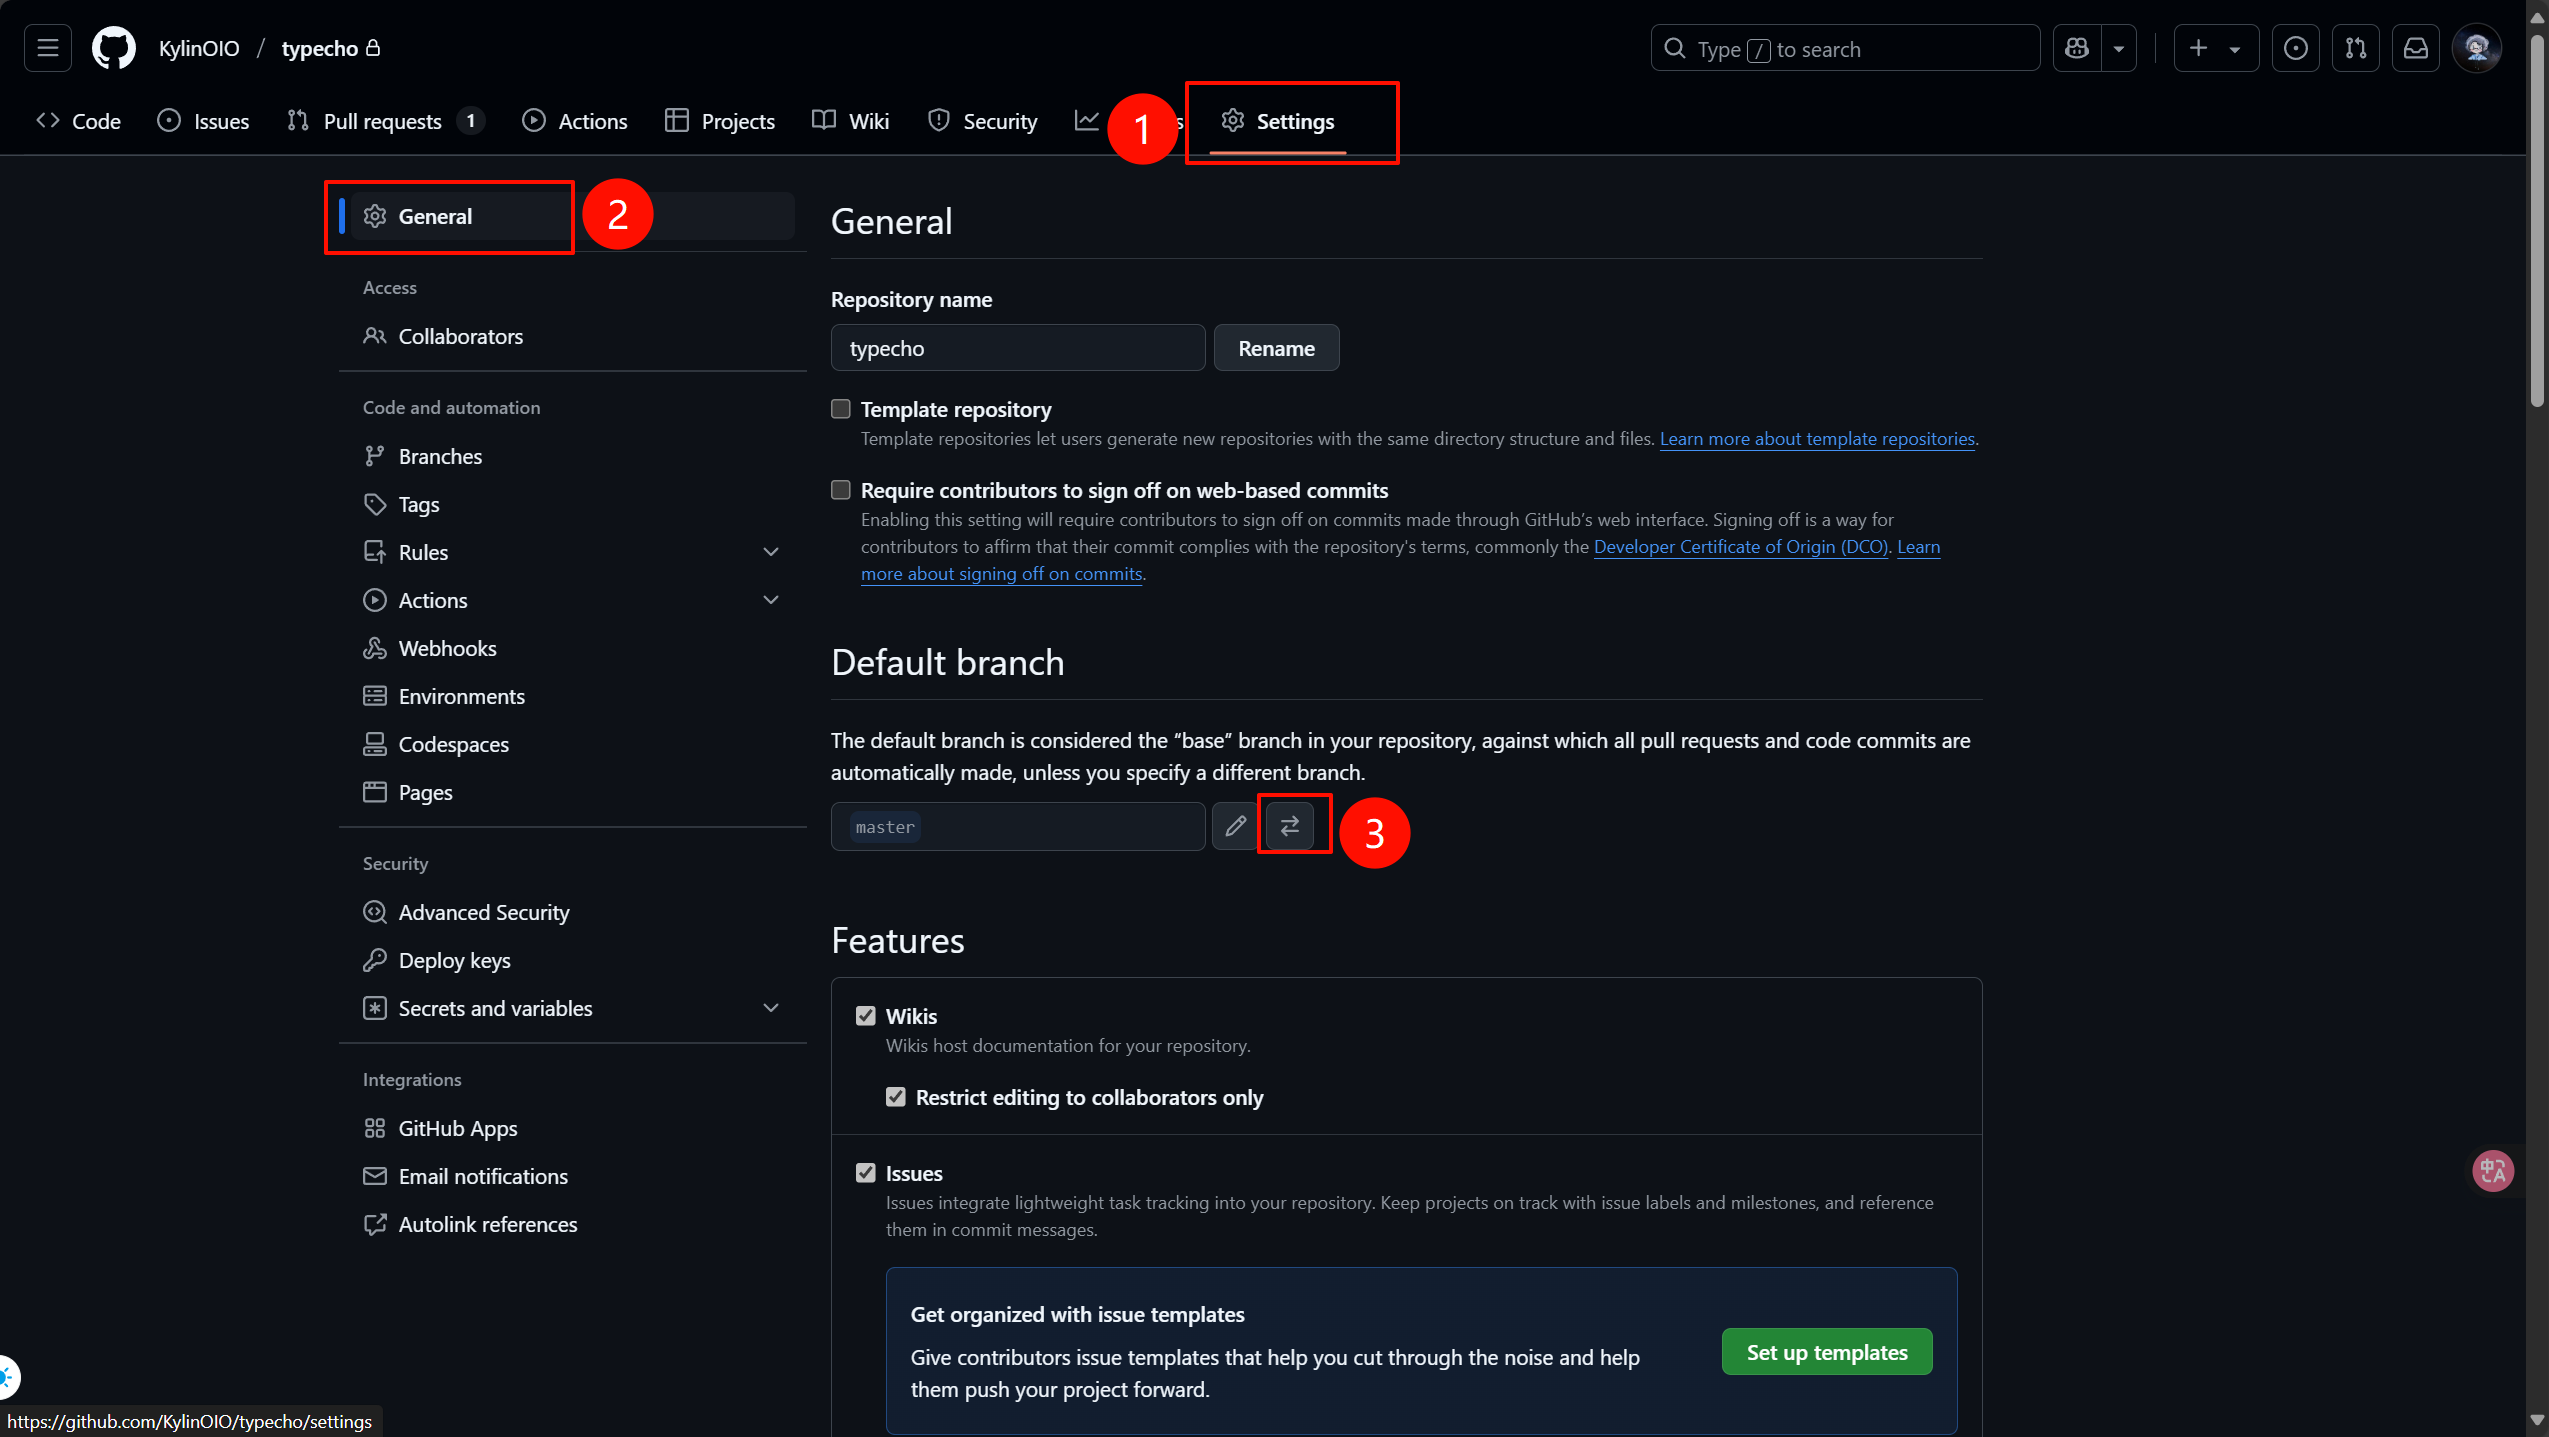Click the Repository name input field
This screenshot has width=2549, height=1437.
[1017, 348]
